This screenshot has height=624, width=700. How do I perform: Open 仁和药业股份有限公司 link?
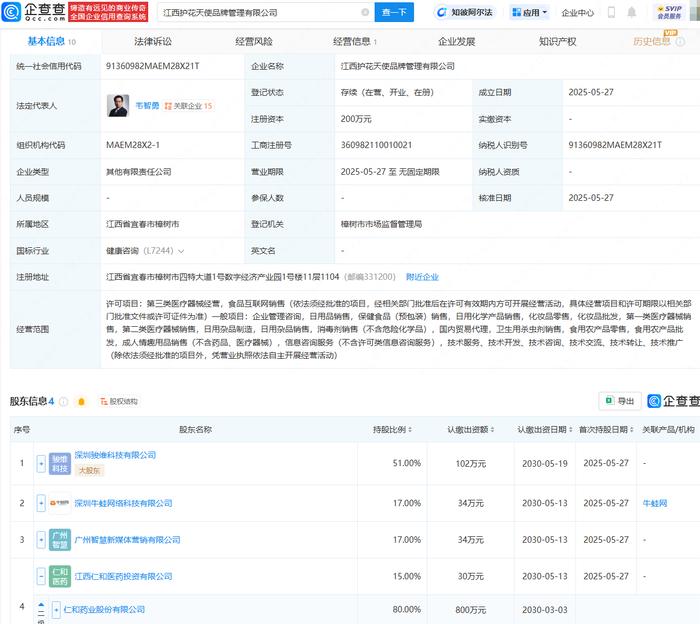click(104, 609)
